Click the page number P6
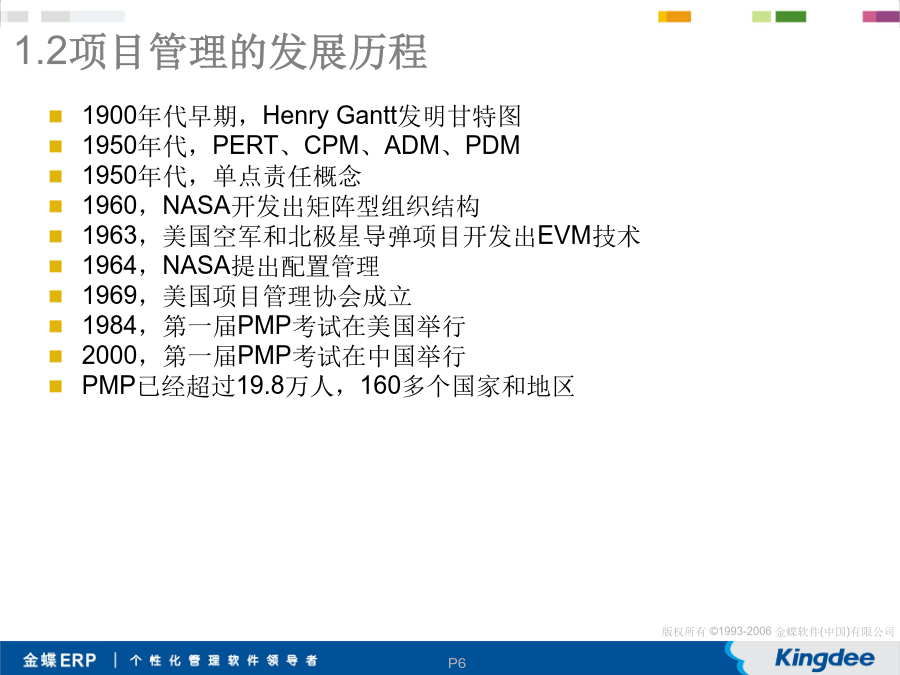This screenshot has width=900, height=675. point(457,663)
